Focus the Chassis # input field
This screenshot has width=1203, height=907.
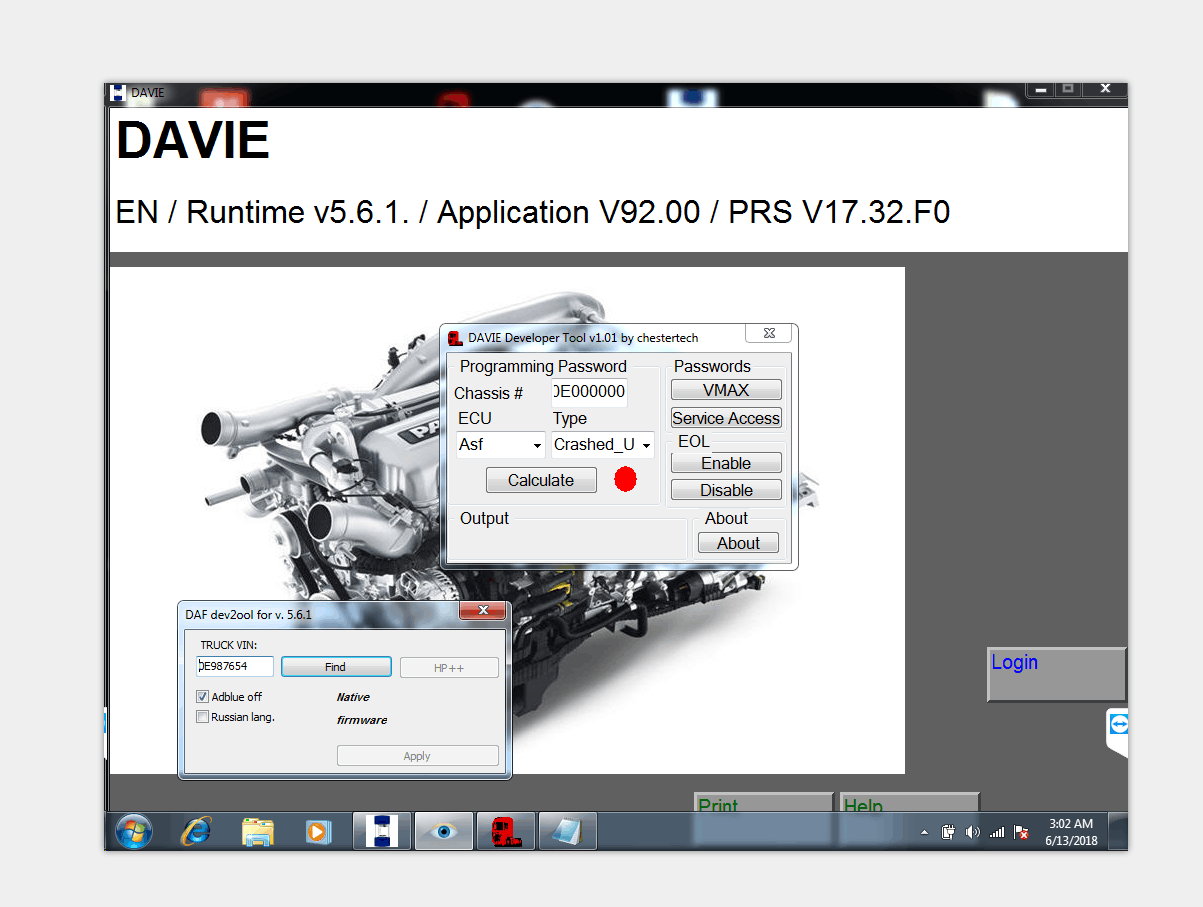(589, 392)
